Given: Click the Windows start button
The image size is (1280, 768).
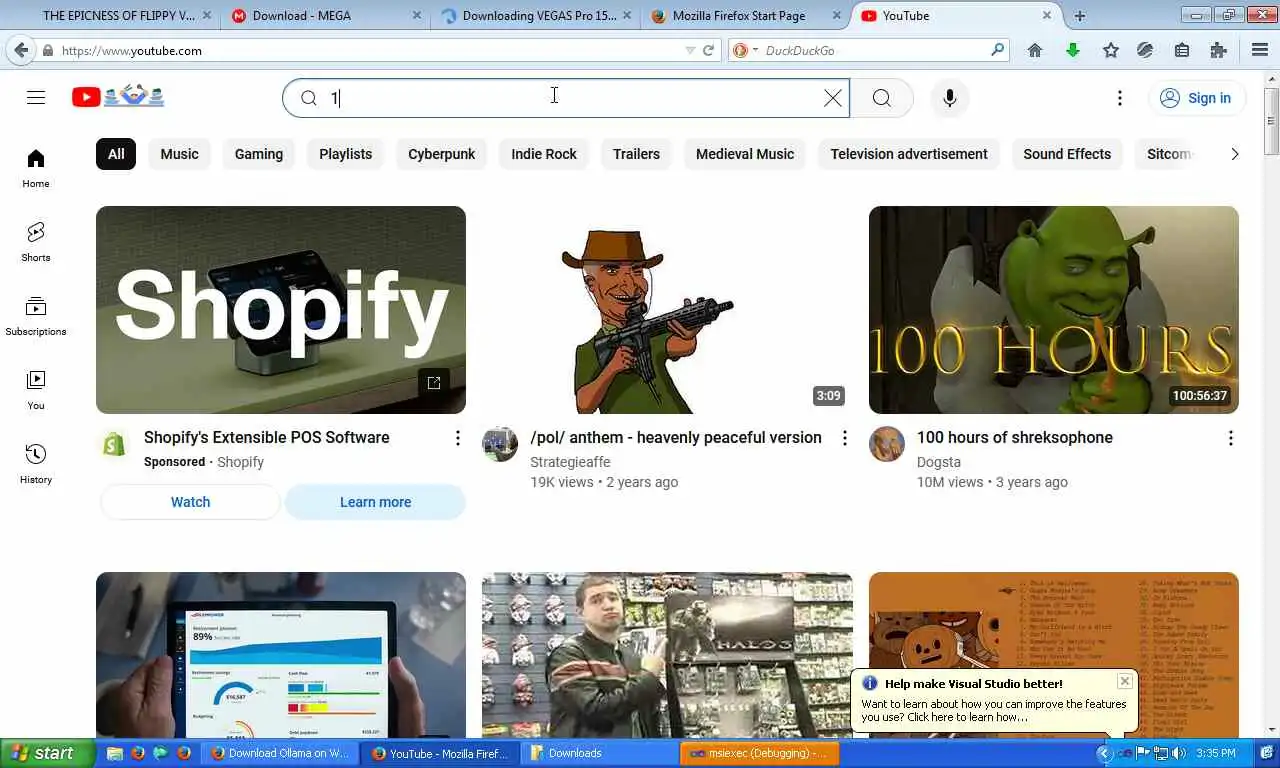Looking at the screenshot, I should coord(47,753).
